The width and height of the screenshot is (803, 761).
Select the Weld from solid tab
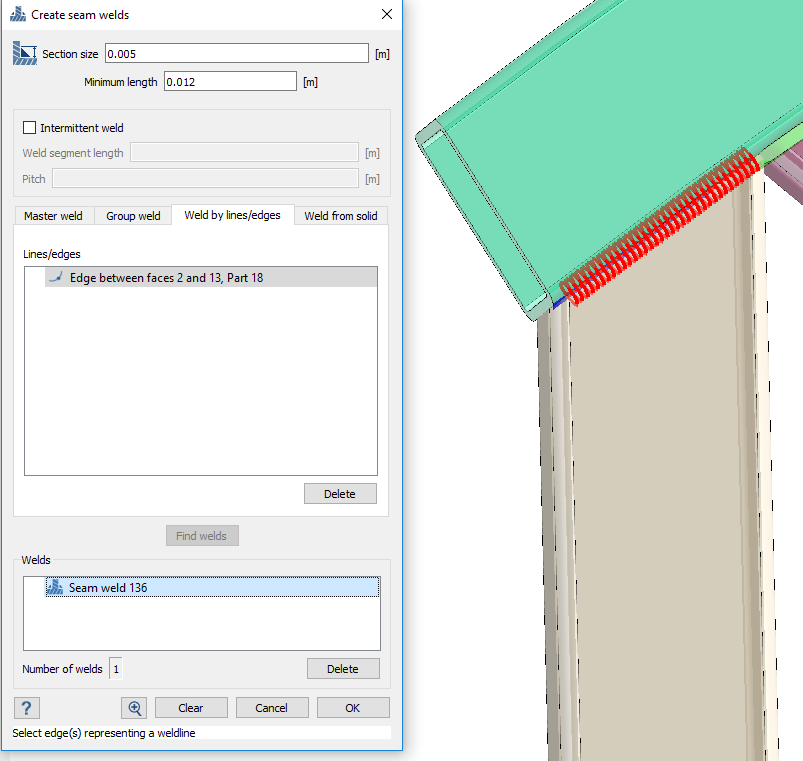[340, 216]
